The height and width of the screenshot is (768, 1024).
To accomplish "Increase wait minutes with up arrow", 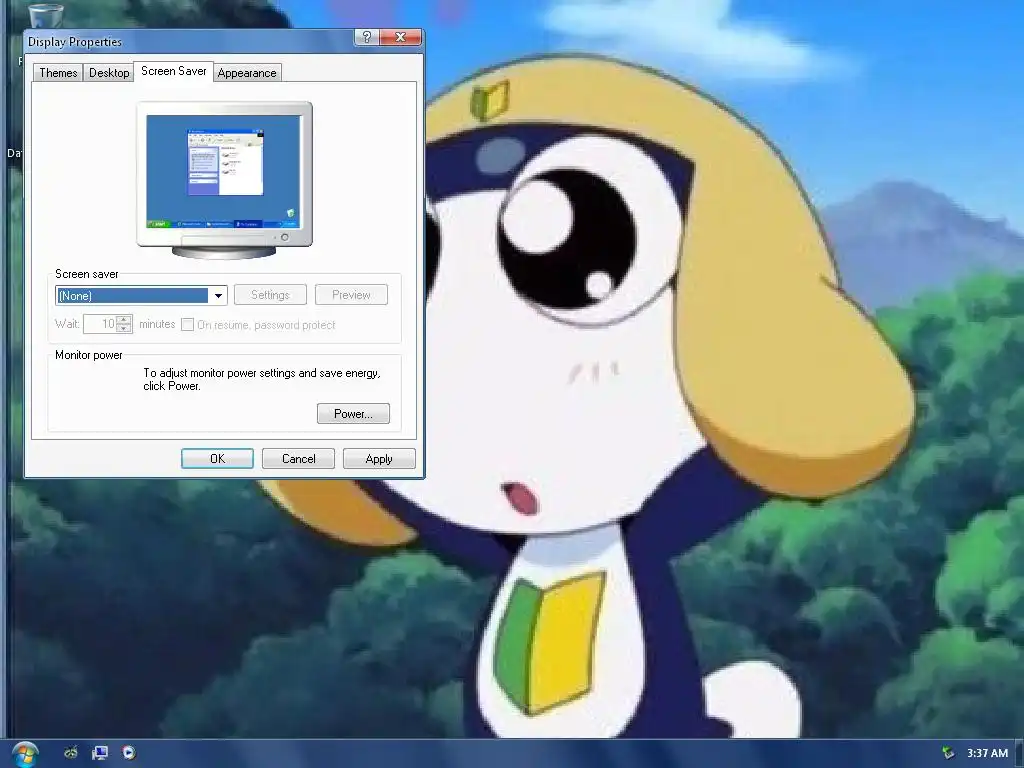I will (124, 319).
